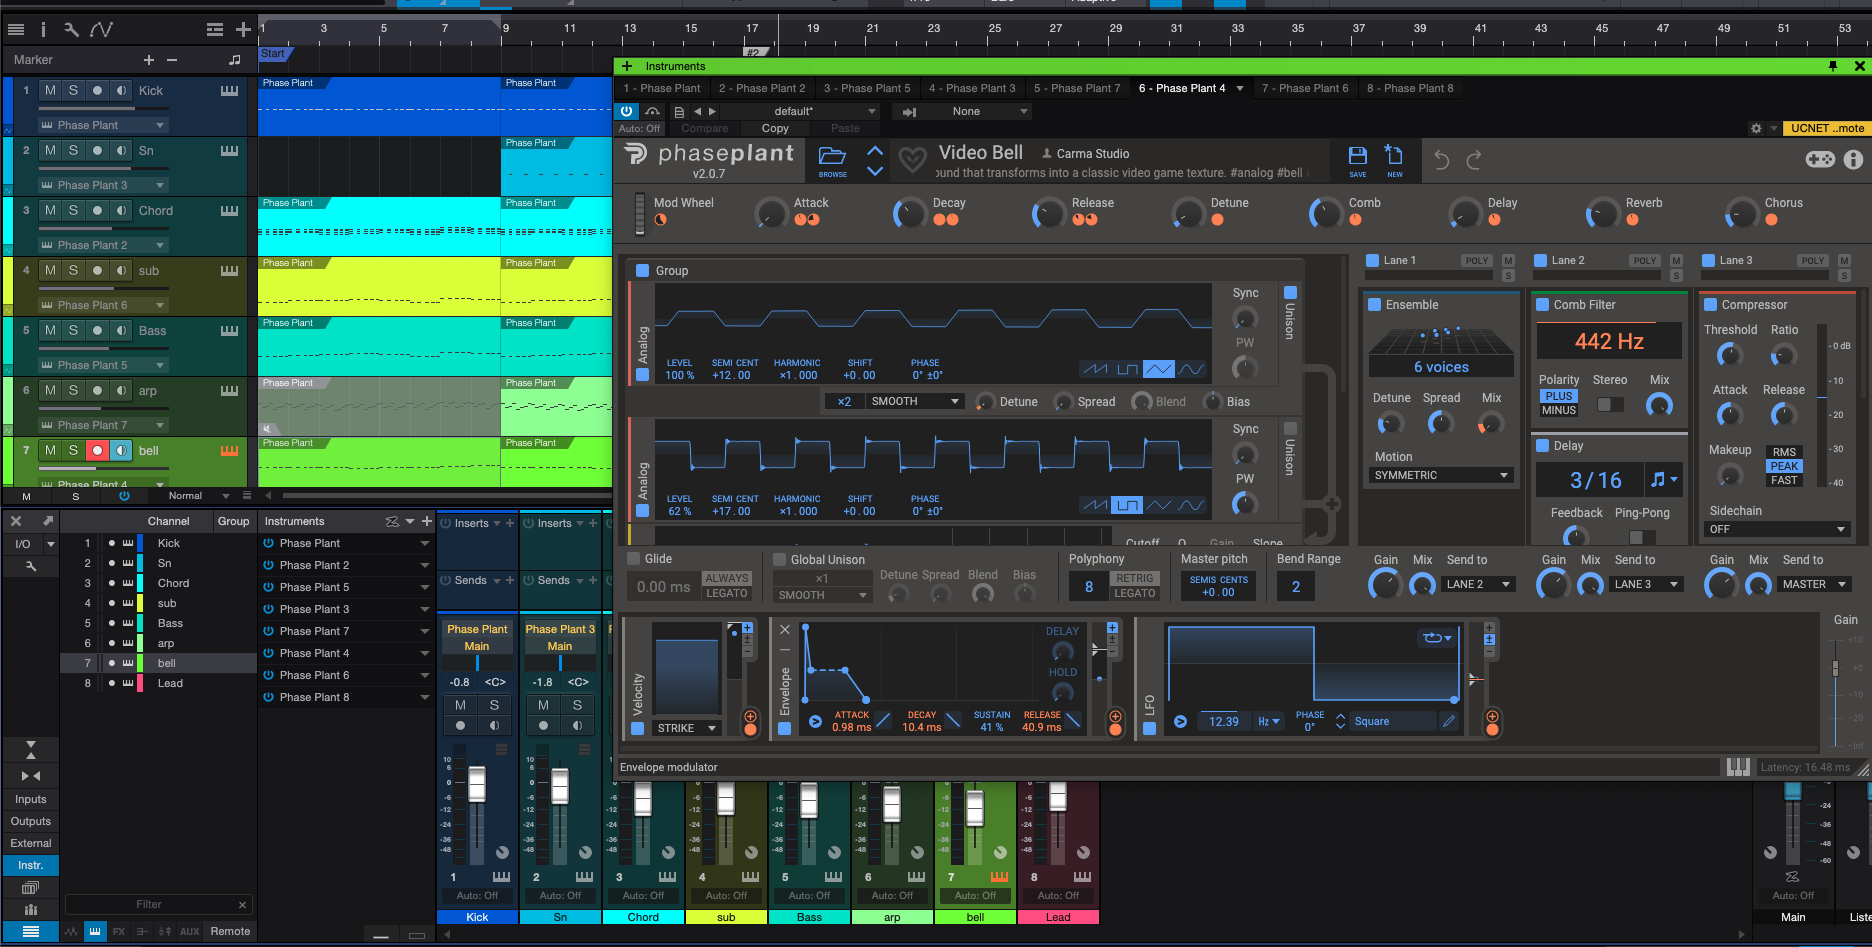Adjust the Attack macro knob
Image resolution: width=1872 pixels, height=947 pixels.
771,212
